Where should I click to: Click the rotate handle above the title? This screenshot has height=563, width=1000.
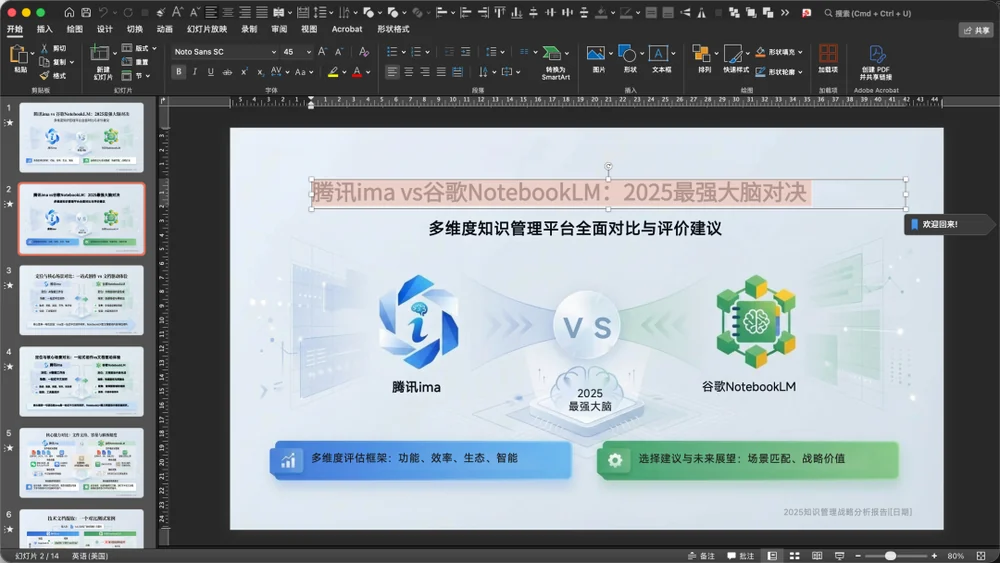(x=608, y=166)
